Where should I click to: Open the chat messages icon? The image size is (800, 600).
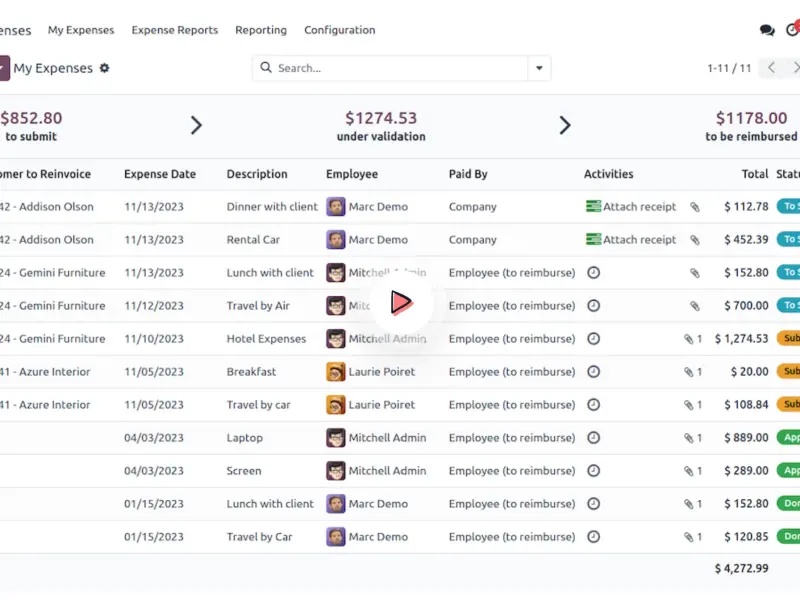[767, 30]
